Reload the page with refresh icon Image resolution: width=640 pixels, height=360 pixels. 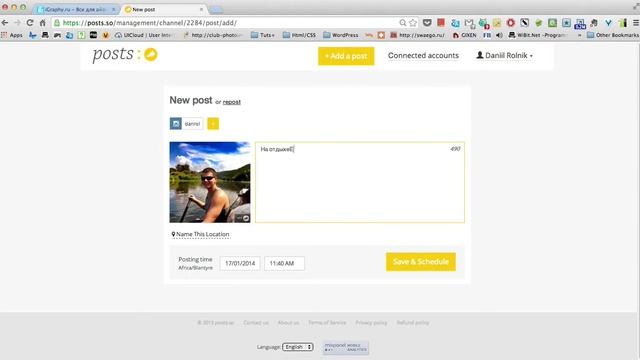pyautogui.click(x=30, y=23)
